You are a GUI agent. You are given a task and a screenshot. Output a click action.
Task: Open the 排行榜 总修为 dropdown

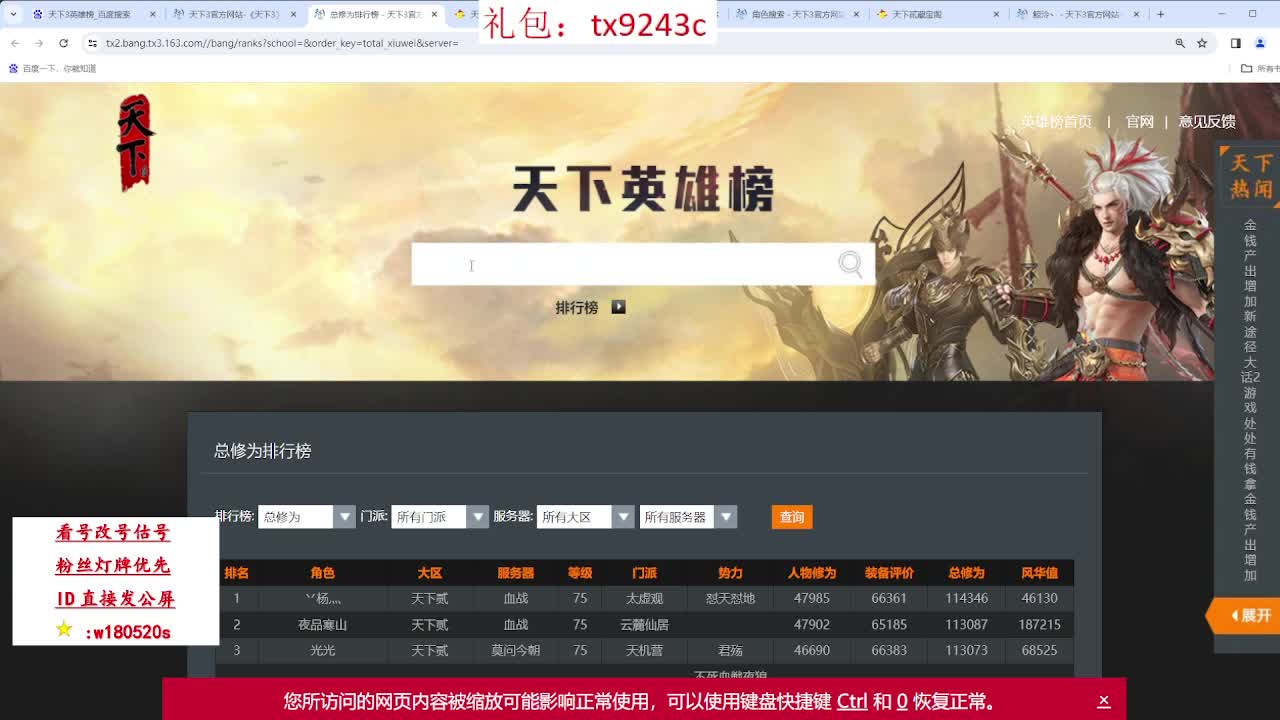(306, 517)
